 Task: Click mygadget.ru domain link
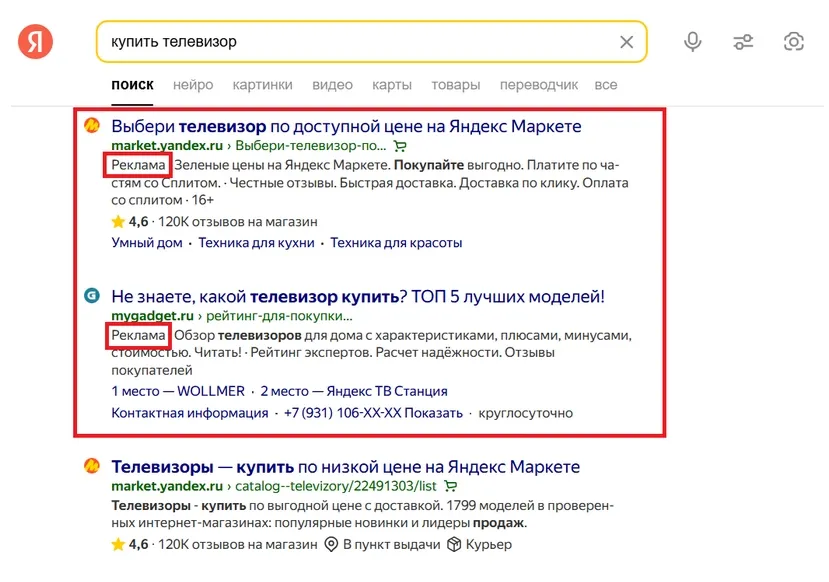(152, 316)
